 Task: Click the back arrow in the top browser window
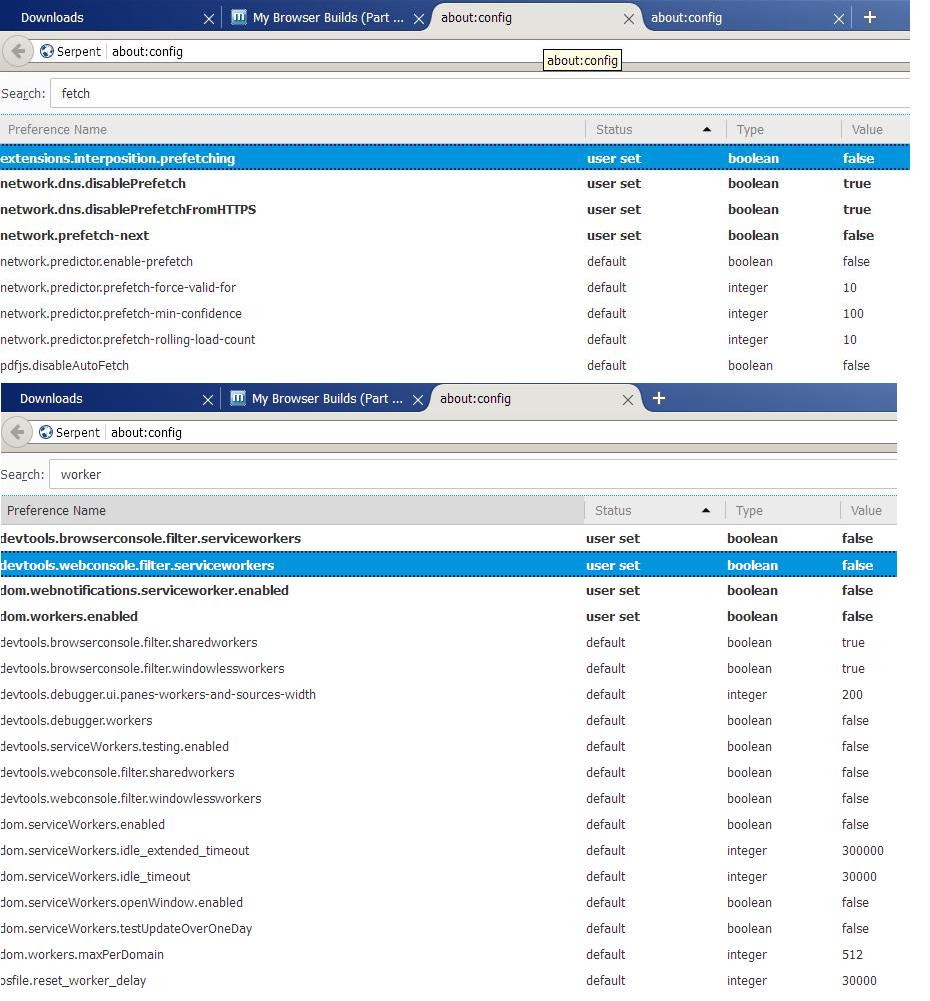pos(18,51)
